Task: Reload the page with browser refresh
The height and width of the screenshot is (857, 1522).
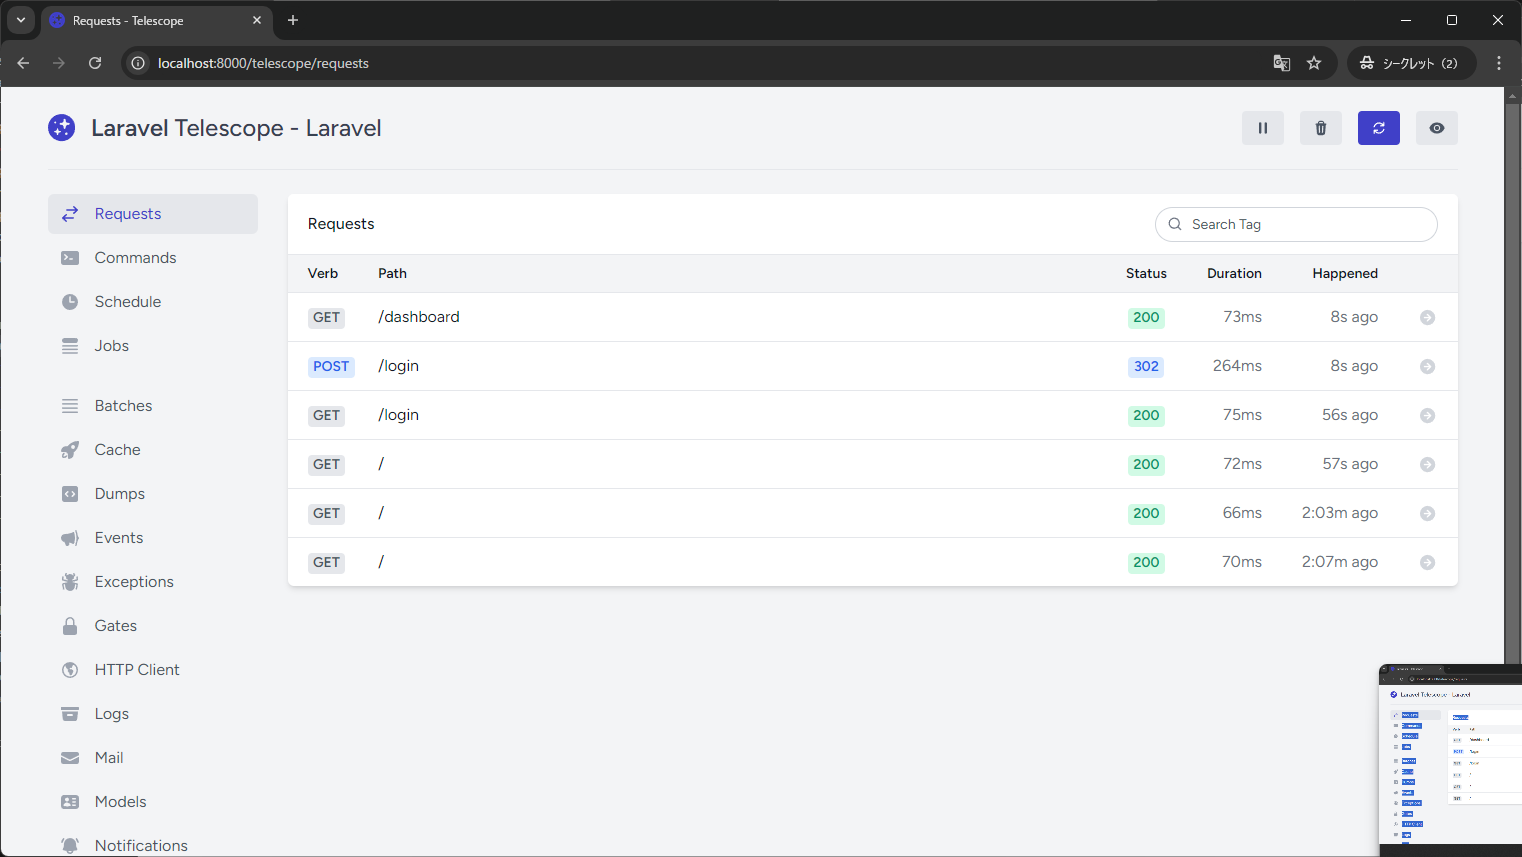Action: 95,63
